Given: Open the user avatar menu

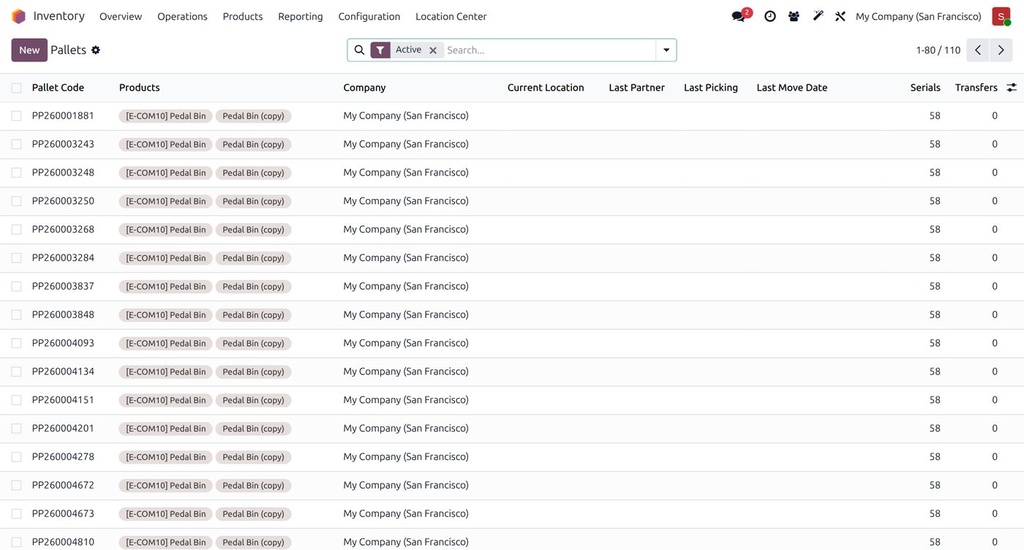Looking at the screenshot, I should [1000, 16].
